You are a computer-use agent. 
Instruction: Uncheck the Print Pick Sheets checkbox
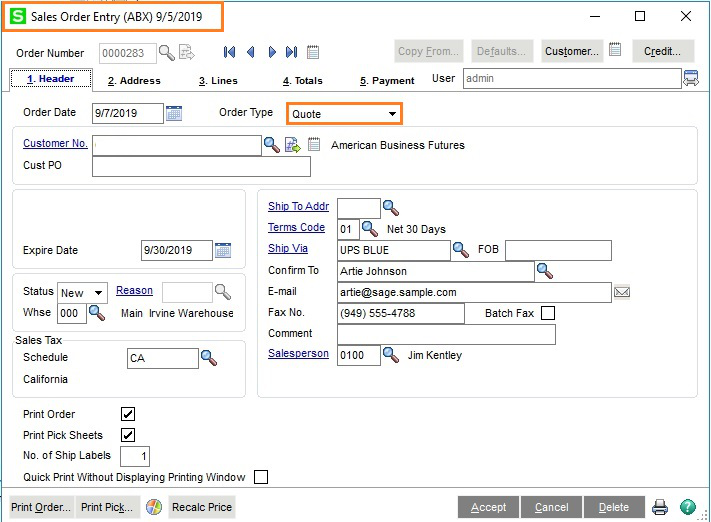(128, 435)
